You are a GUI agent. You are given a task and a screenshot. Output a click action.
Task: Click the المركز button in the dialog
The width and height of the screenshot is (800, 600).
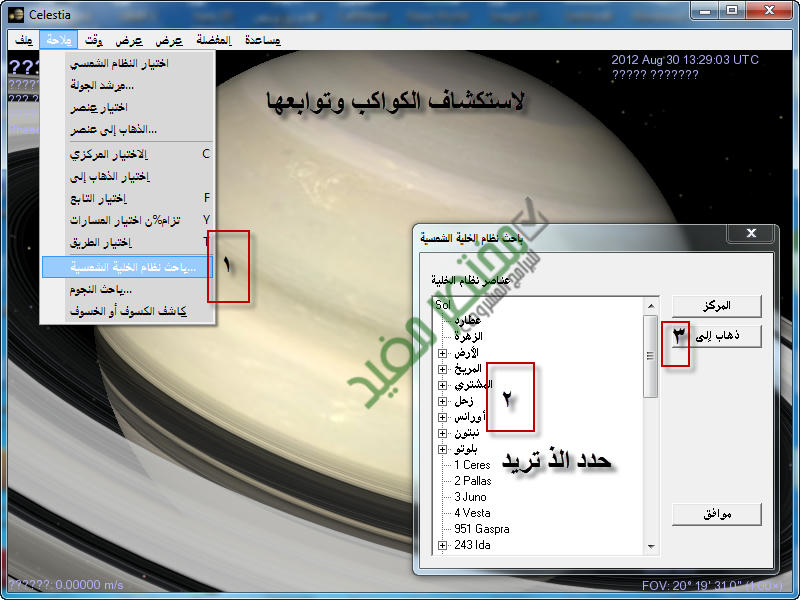coord(716,306)
